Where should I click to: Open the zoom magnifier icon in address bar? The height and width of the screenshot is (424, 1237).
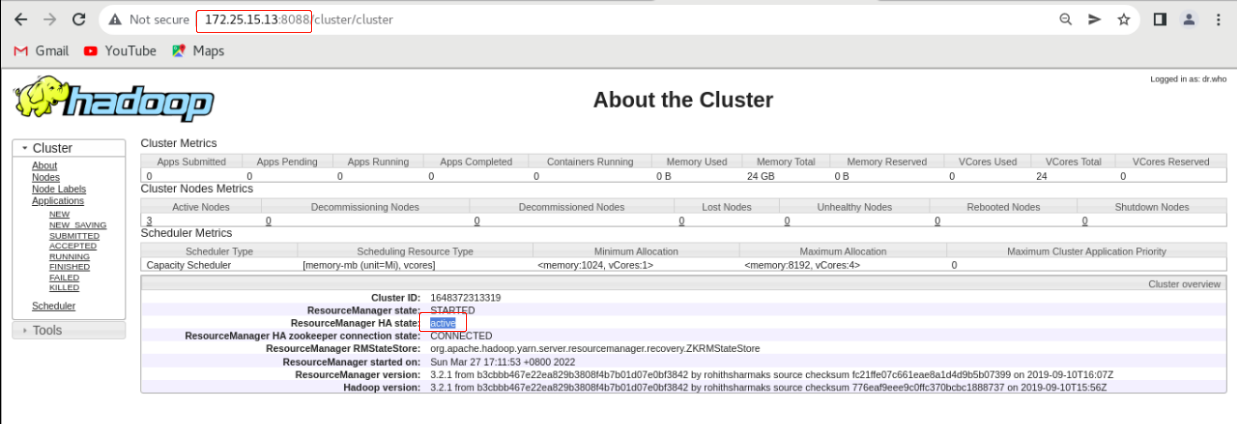1066,19
